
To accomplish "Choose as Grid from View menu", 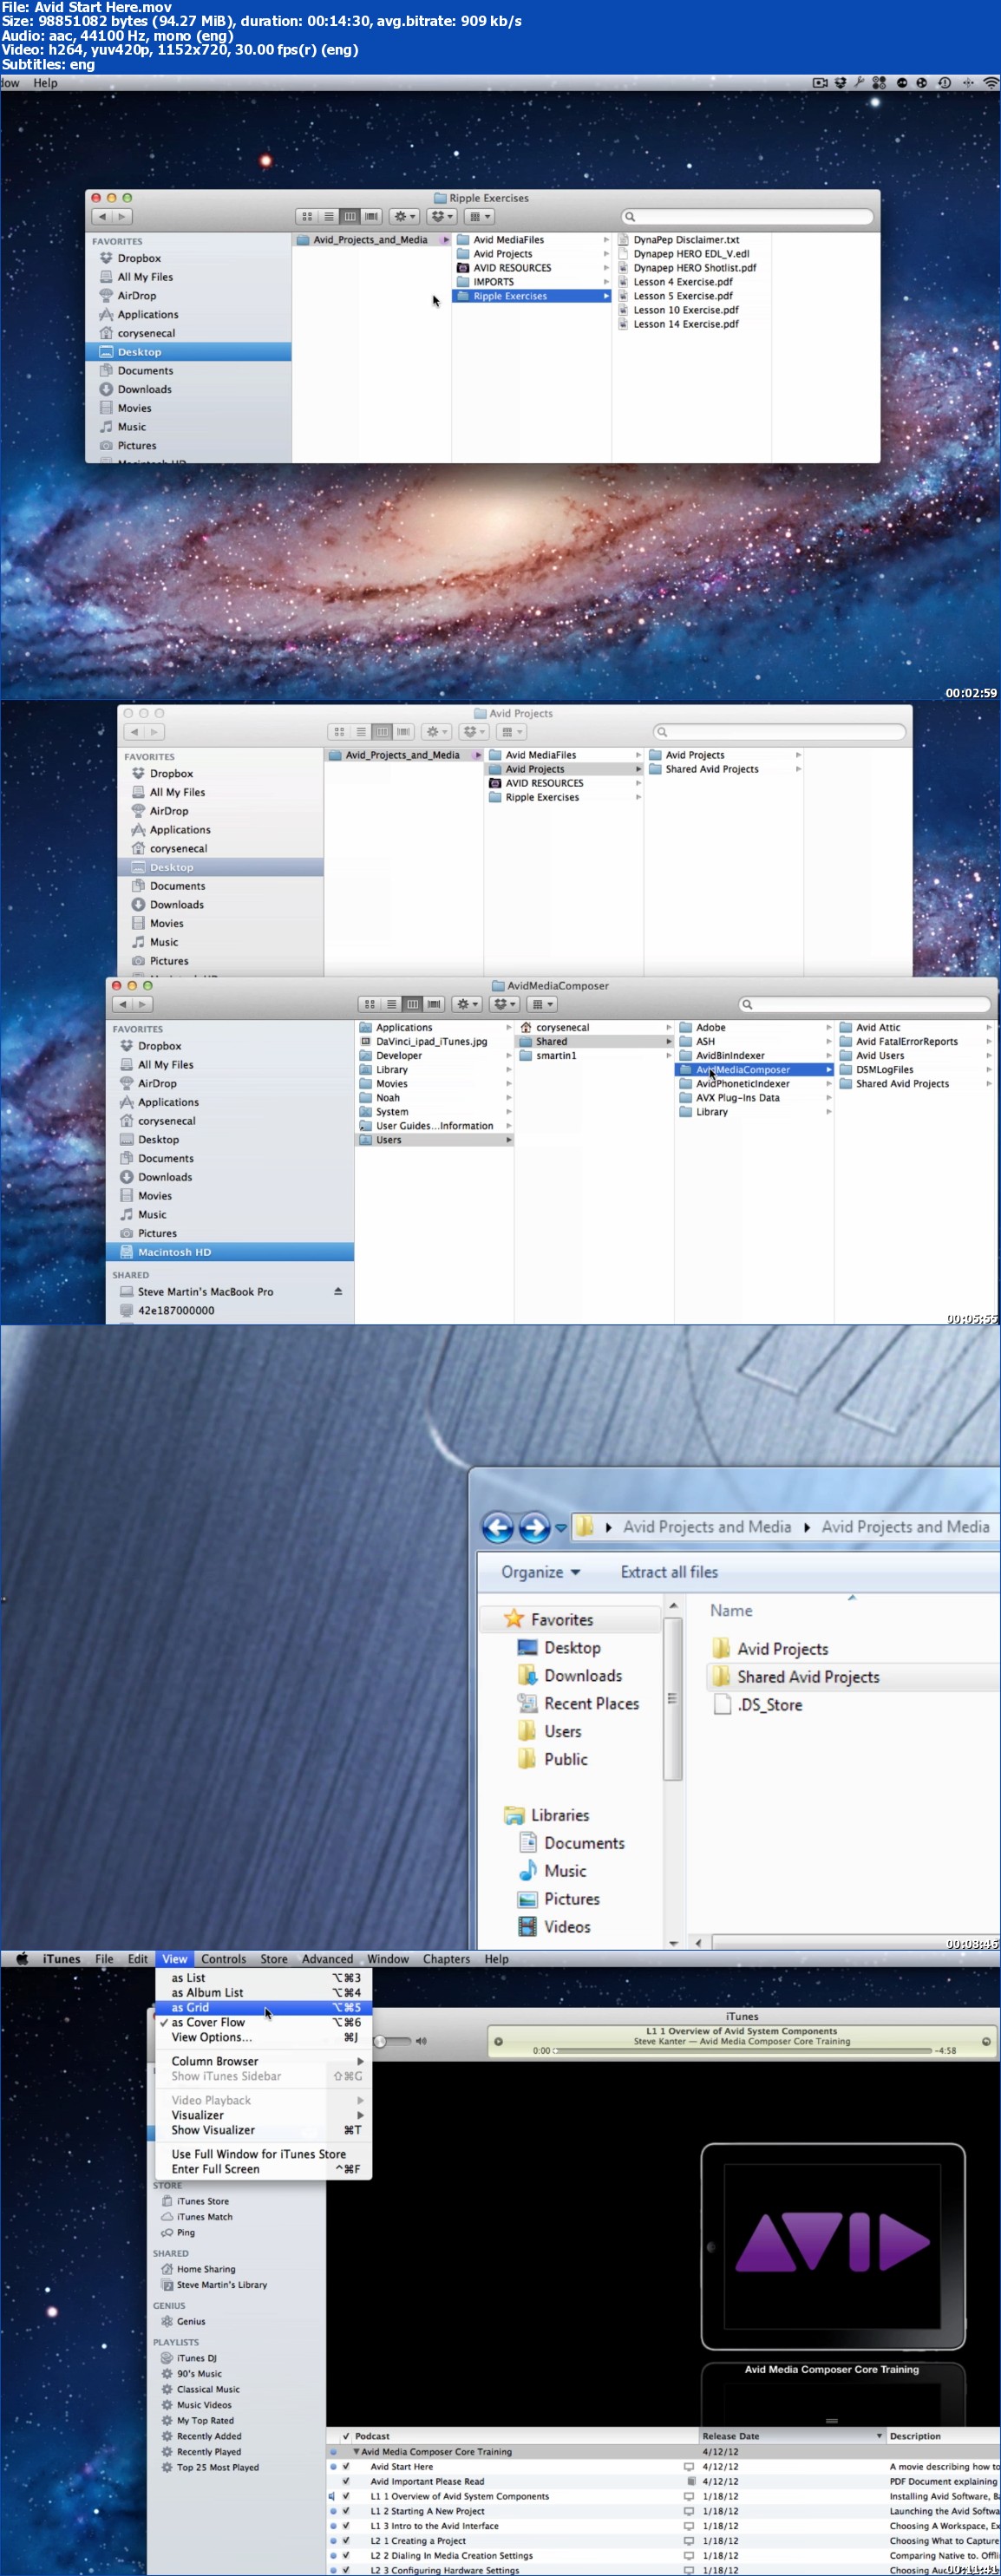I will (x=264, y=2007).
